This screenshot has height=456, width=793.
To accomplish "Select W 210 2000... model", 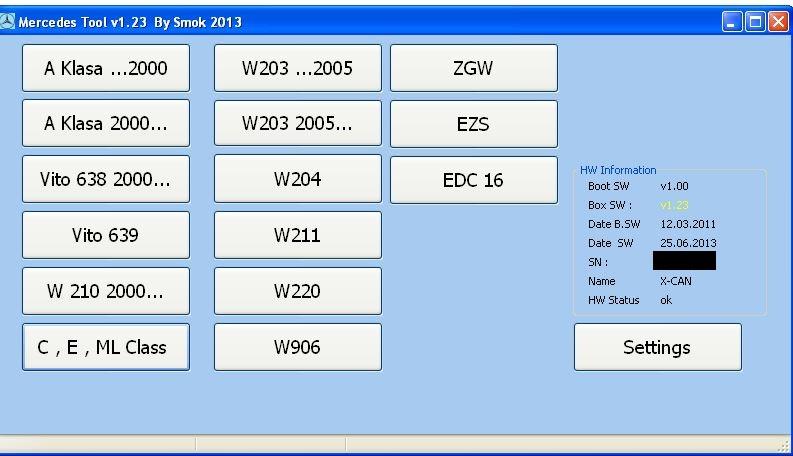I will [106, 291].
